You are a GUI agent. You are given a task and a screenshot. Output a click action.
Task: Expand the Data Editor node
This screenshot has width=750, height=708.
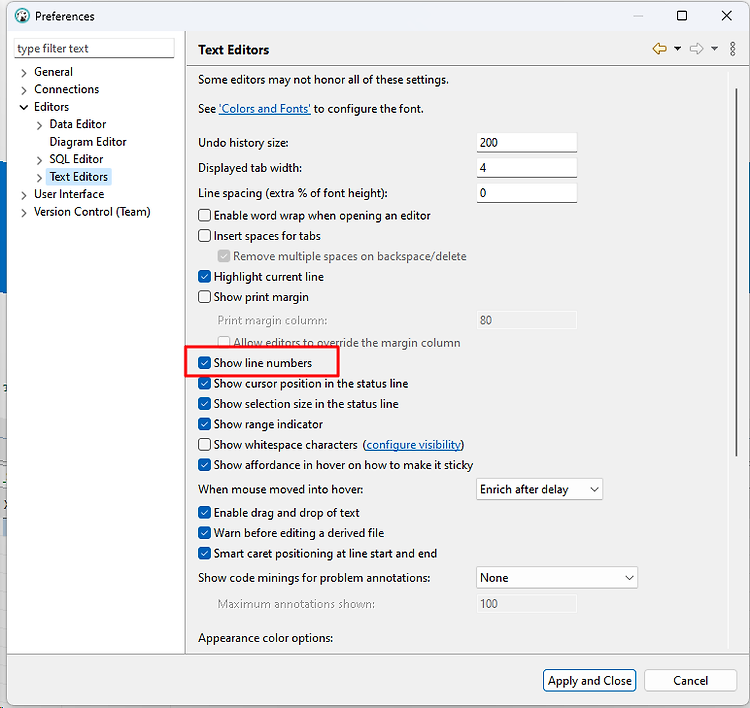(x=39, y=125)
